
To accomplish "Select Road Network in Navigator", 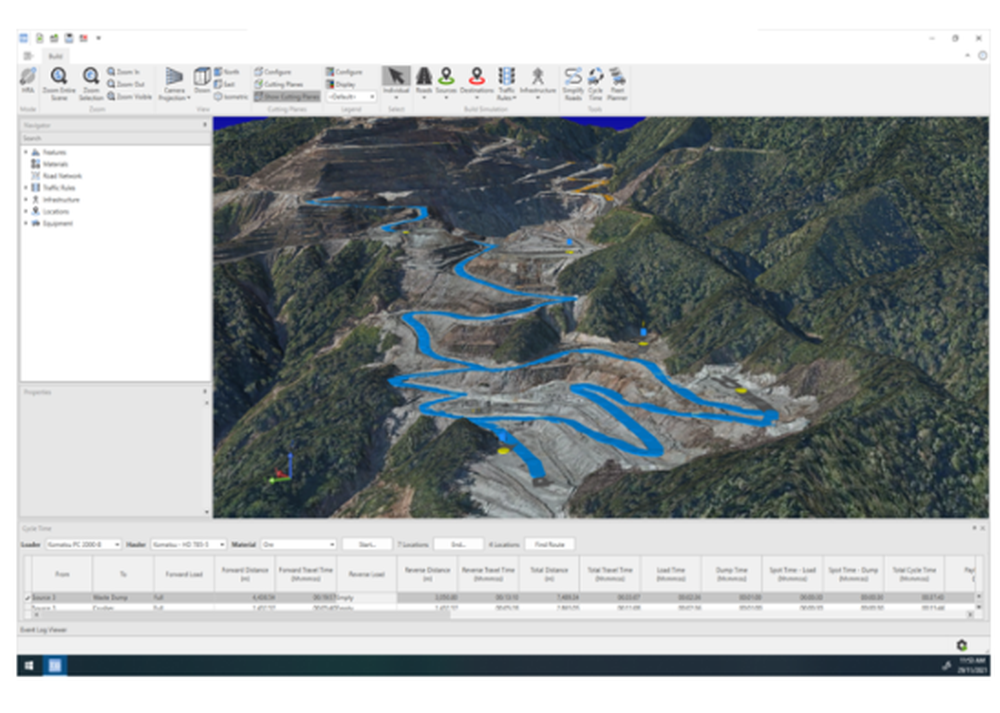I will pyautogui.click(x=61, y=176).
